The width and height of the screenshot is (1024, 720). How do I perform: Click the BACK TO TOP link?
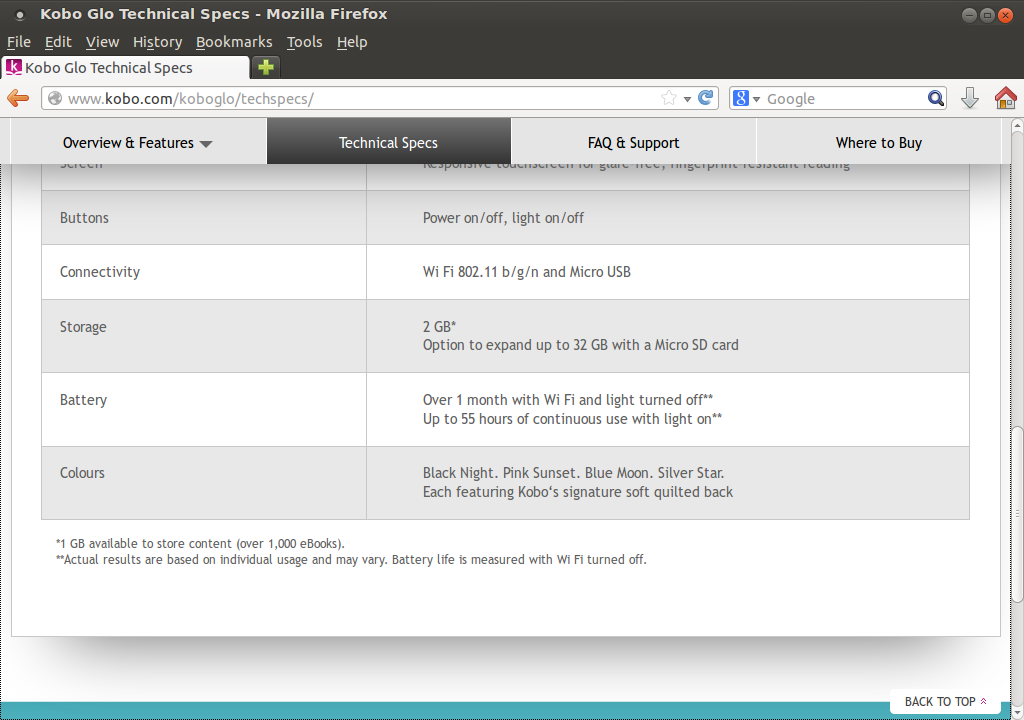945,702
